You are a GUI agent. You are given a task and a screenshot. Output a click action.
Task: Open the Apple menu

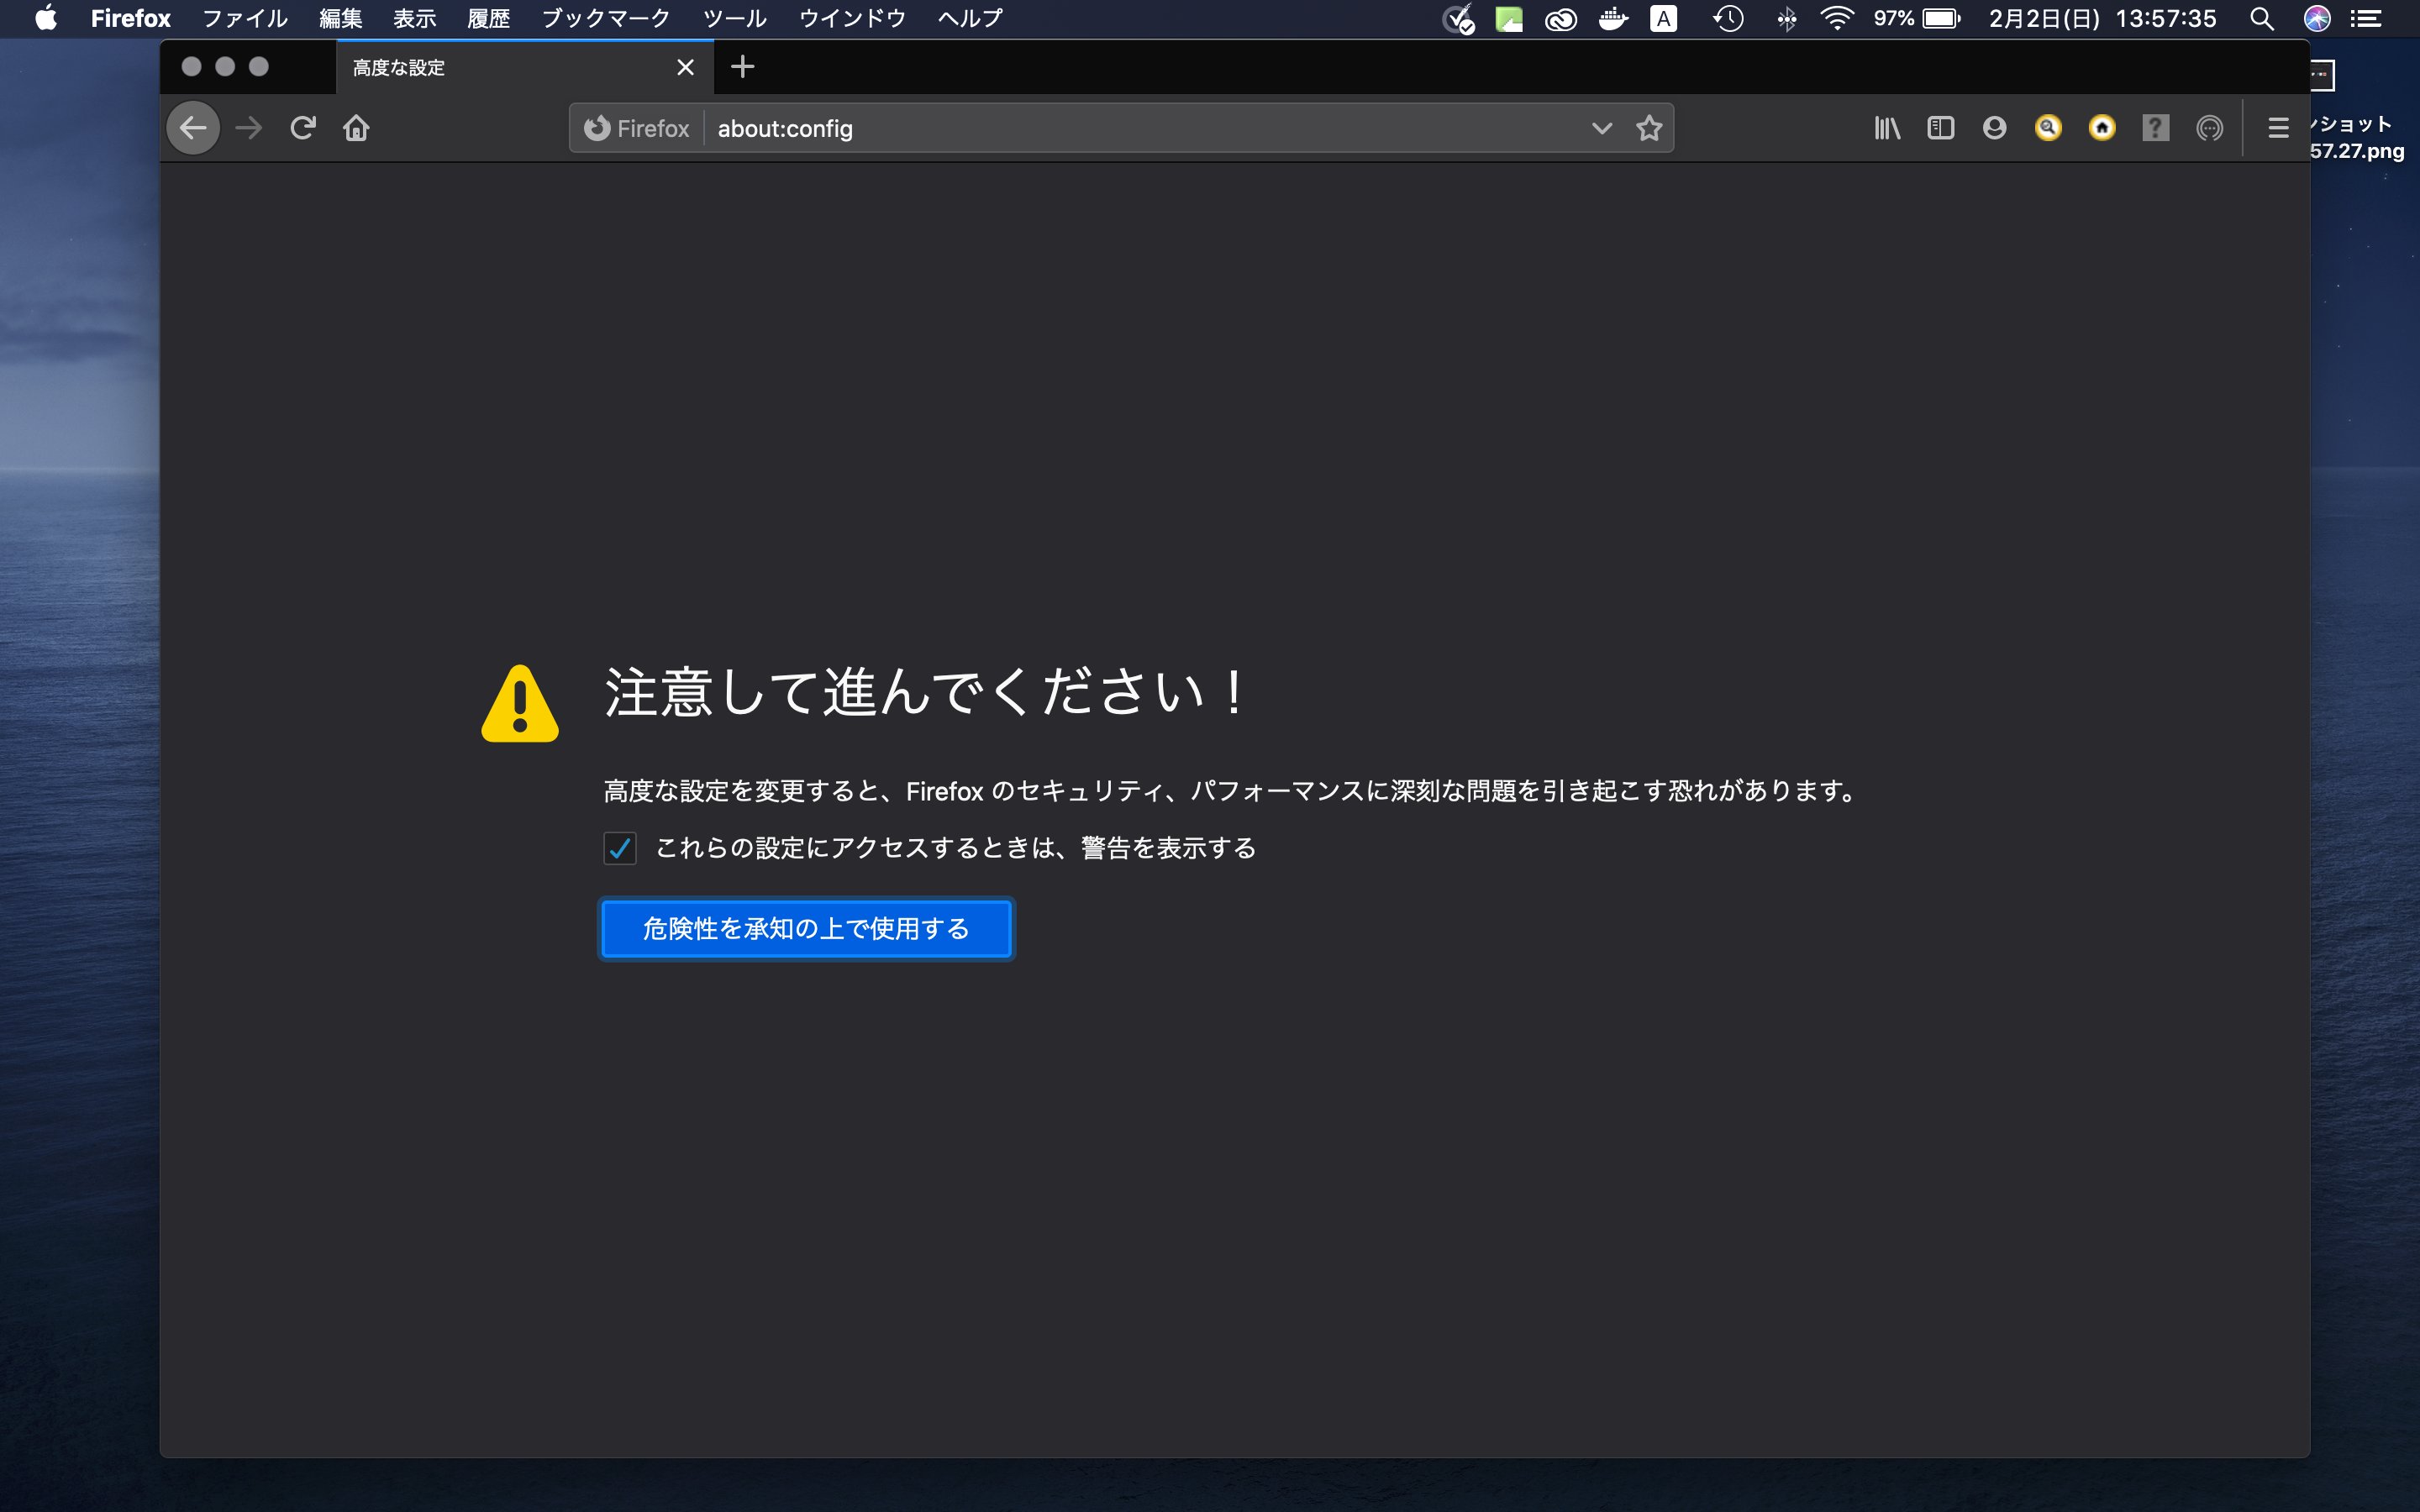pos(45,18)
